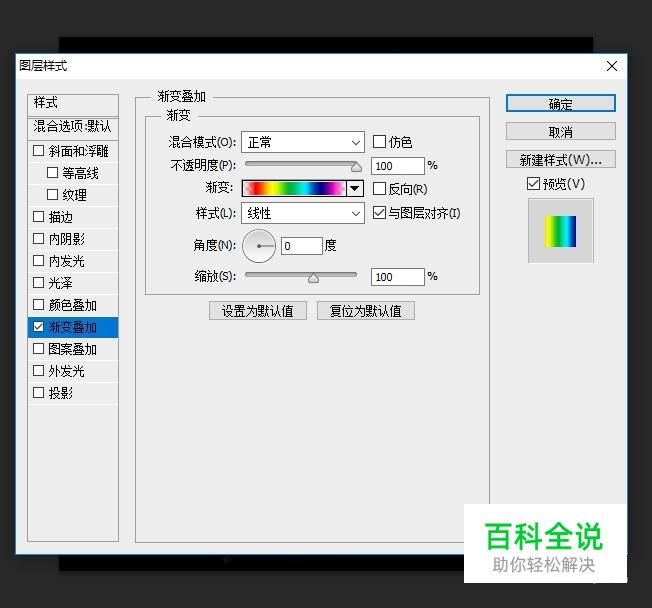The image size is (652, 608).
Task: Check the 投影 checkbox
Action: tap(38, 393)
